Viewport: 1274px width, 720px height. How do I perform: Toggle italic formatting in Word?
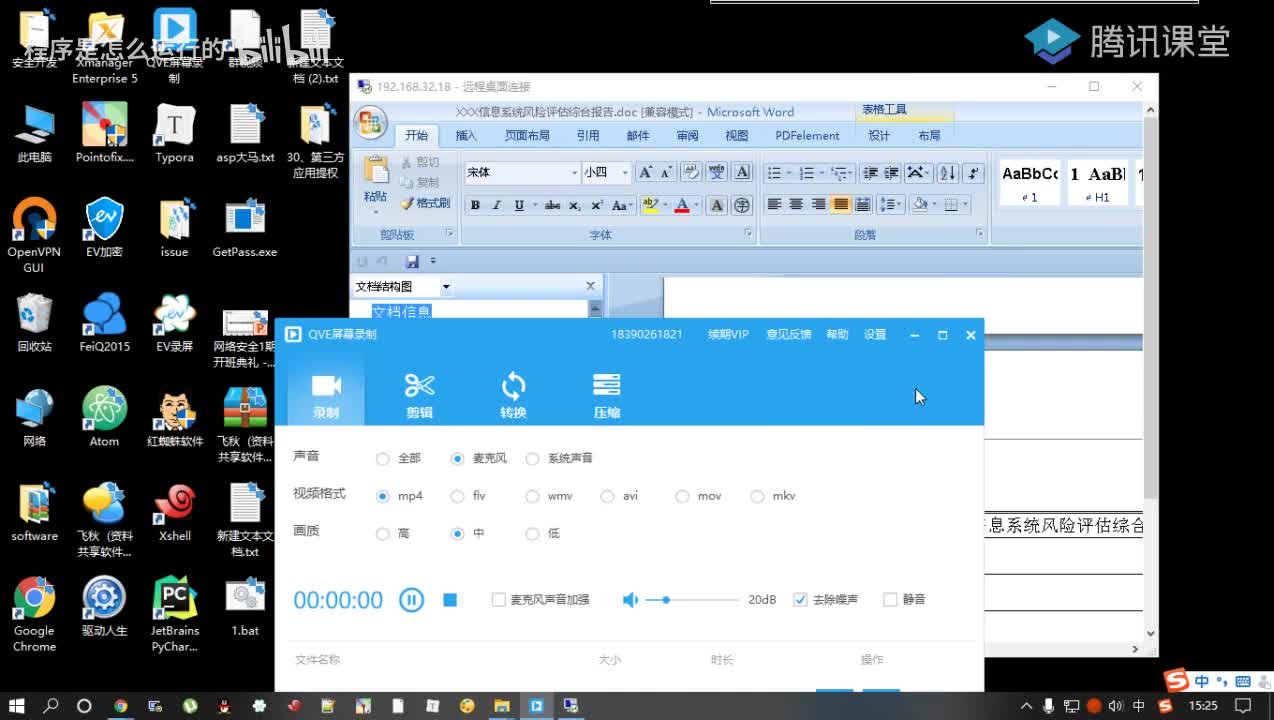pyautogui.click(x=496, y=205)
